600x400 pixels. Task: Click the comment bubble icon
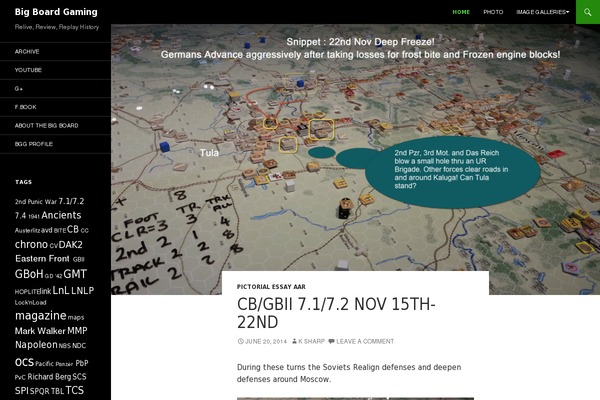point(331,341)
